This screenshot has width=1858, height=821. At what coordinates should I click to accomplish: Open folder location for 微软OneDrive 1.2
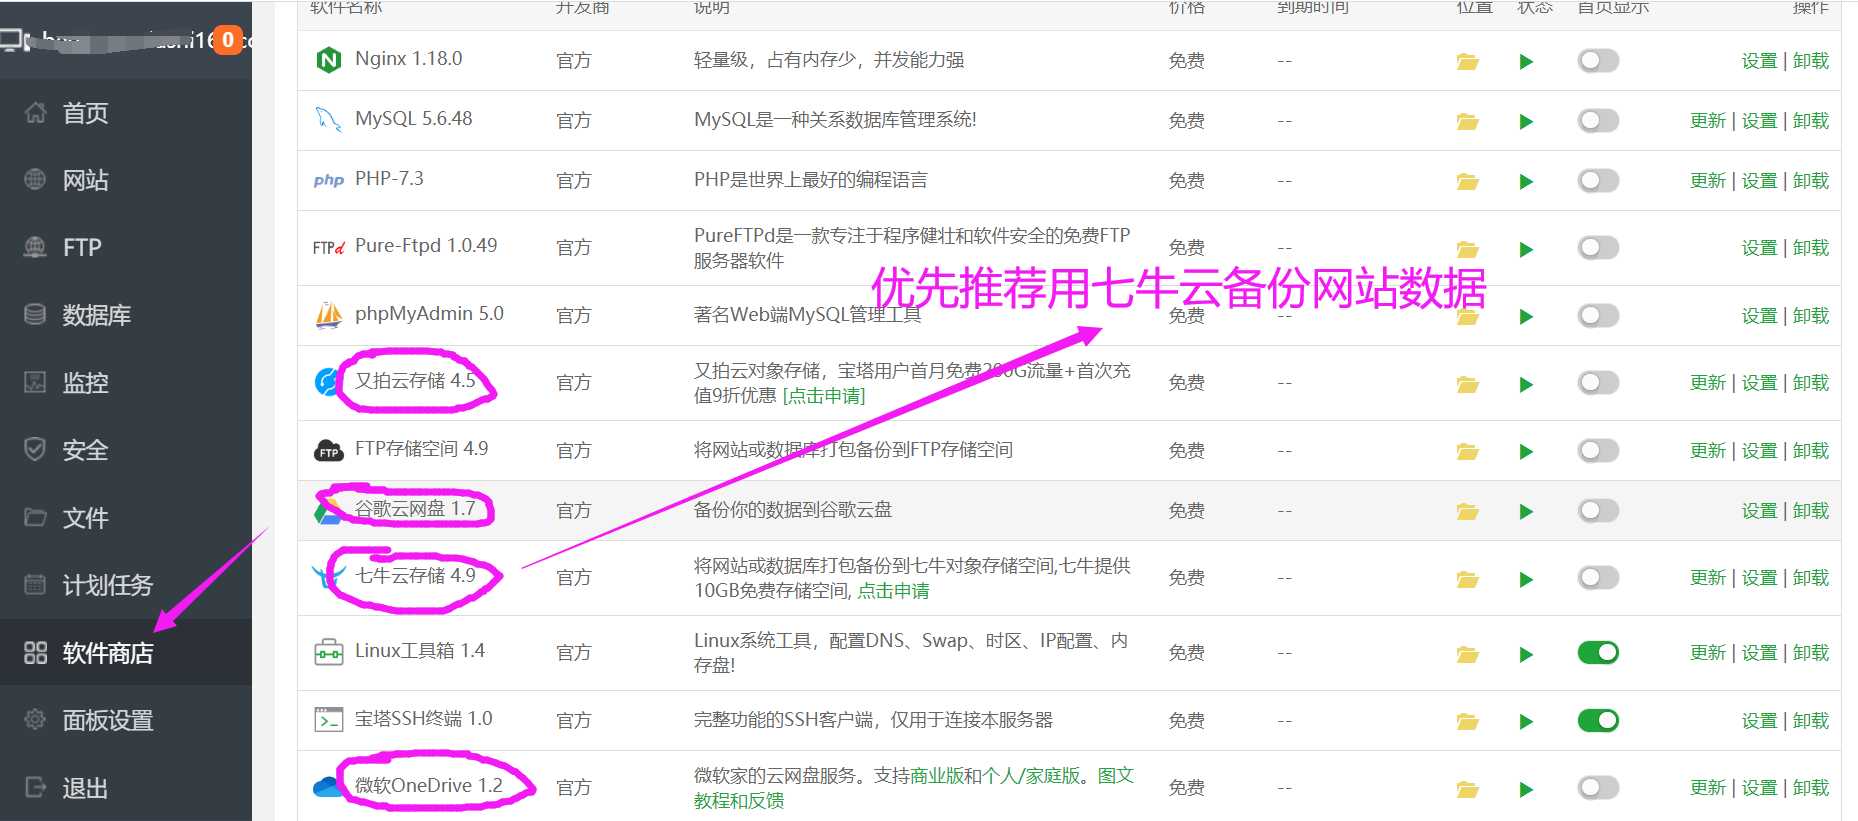click(x=1467, y=790)
